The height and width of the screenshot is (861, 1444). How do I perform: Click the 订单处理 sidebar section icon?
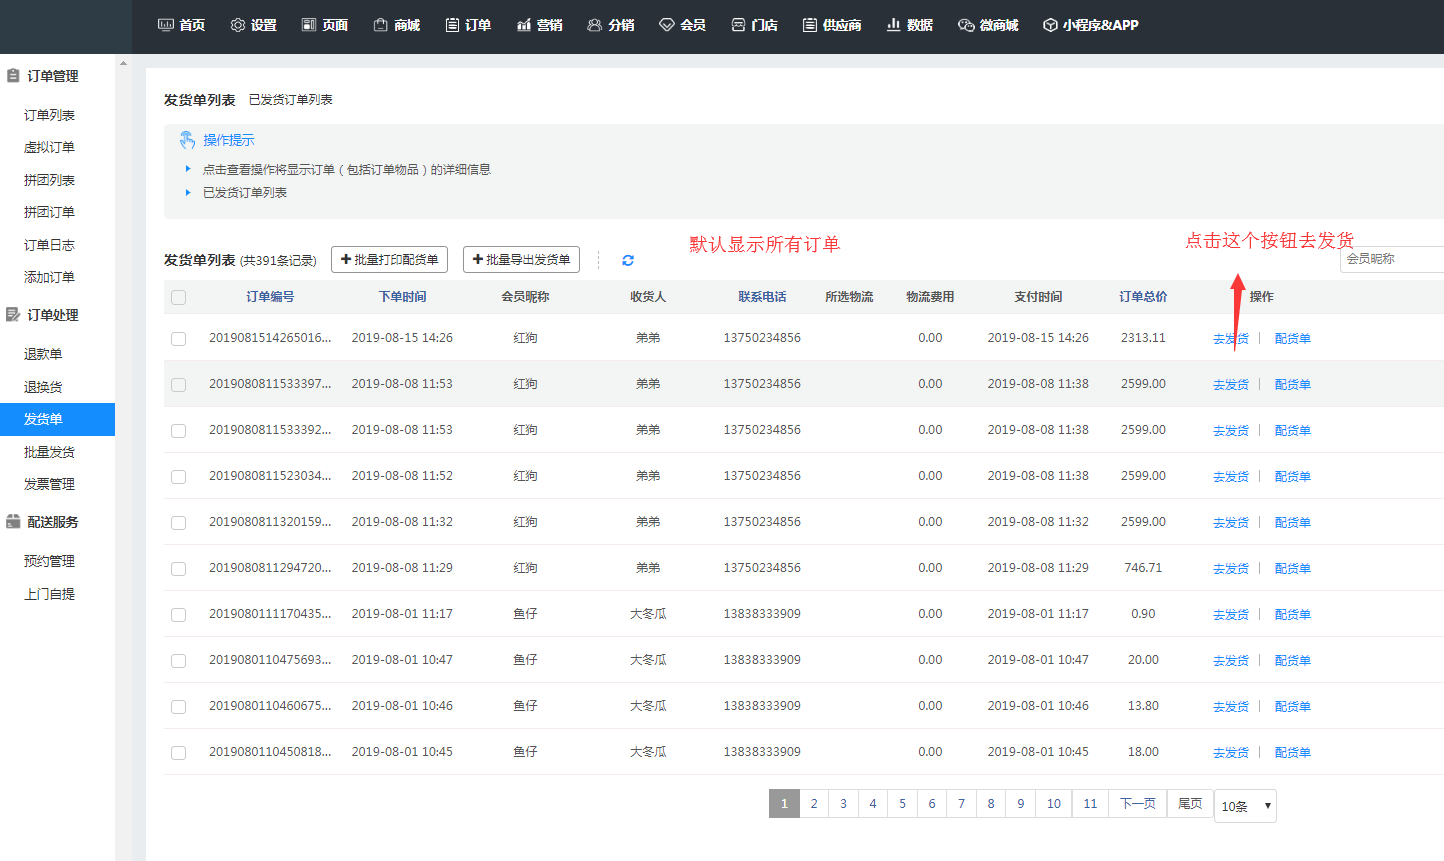tap(13, 315)
